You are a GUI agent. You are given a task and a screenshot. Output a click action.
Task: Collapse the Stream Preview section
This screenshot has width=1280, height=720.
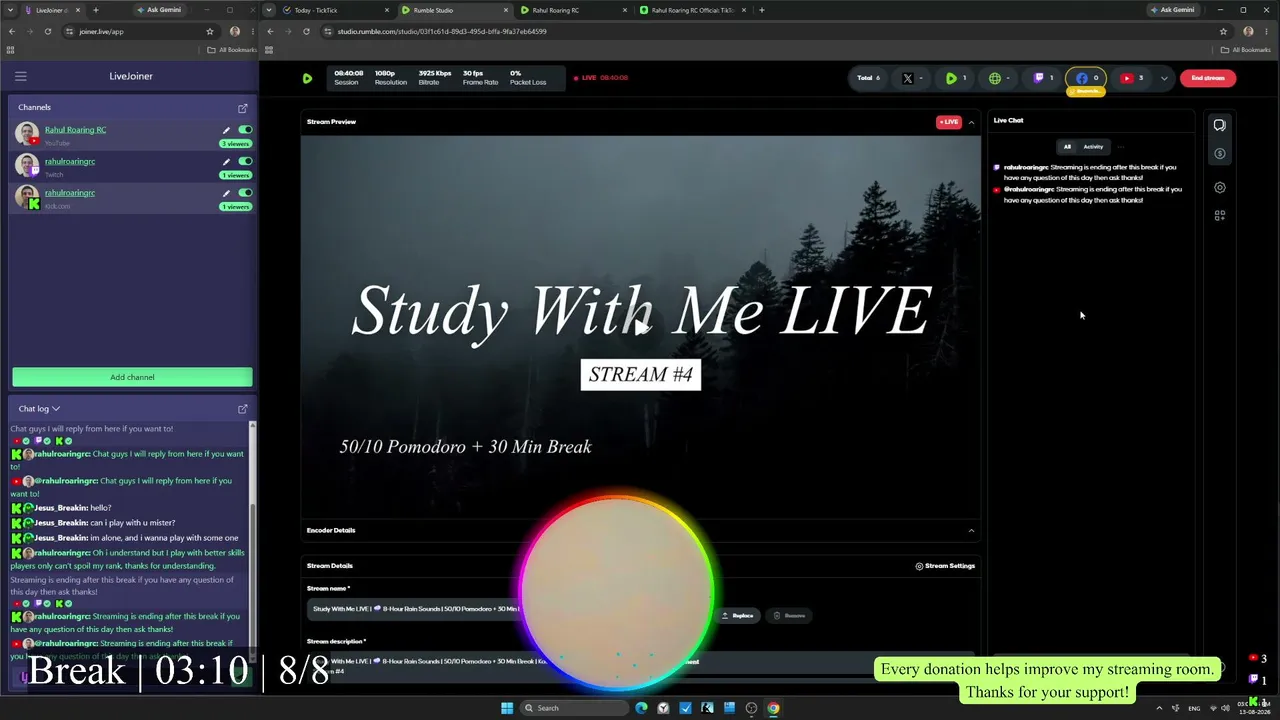971,122
